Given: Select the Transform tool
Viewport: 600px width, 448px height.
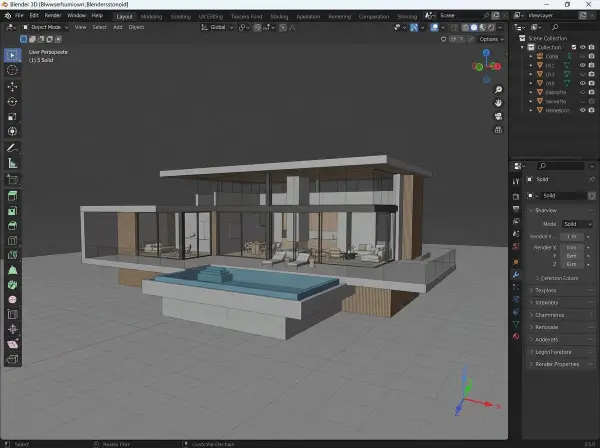Looking at the screenshot, I should pyautogui.click(x=12, y=132).
